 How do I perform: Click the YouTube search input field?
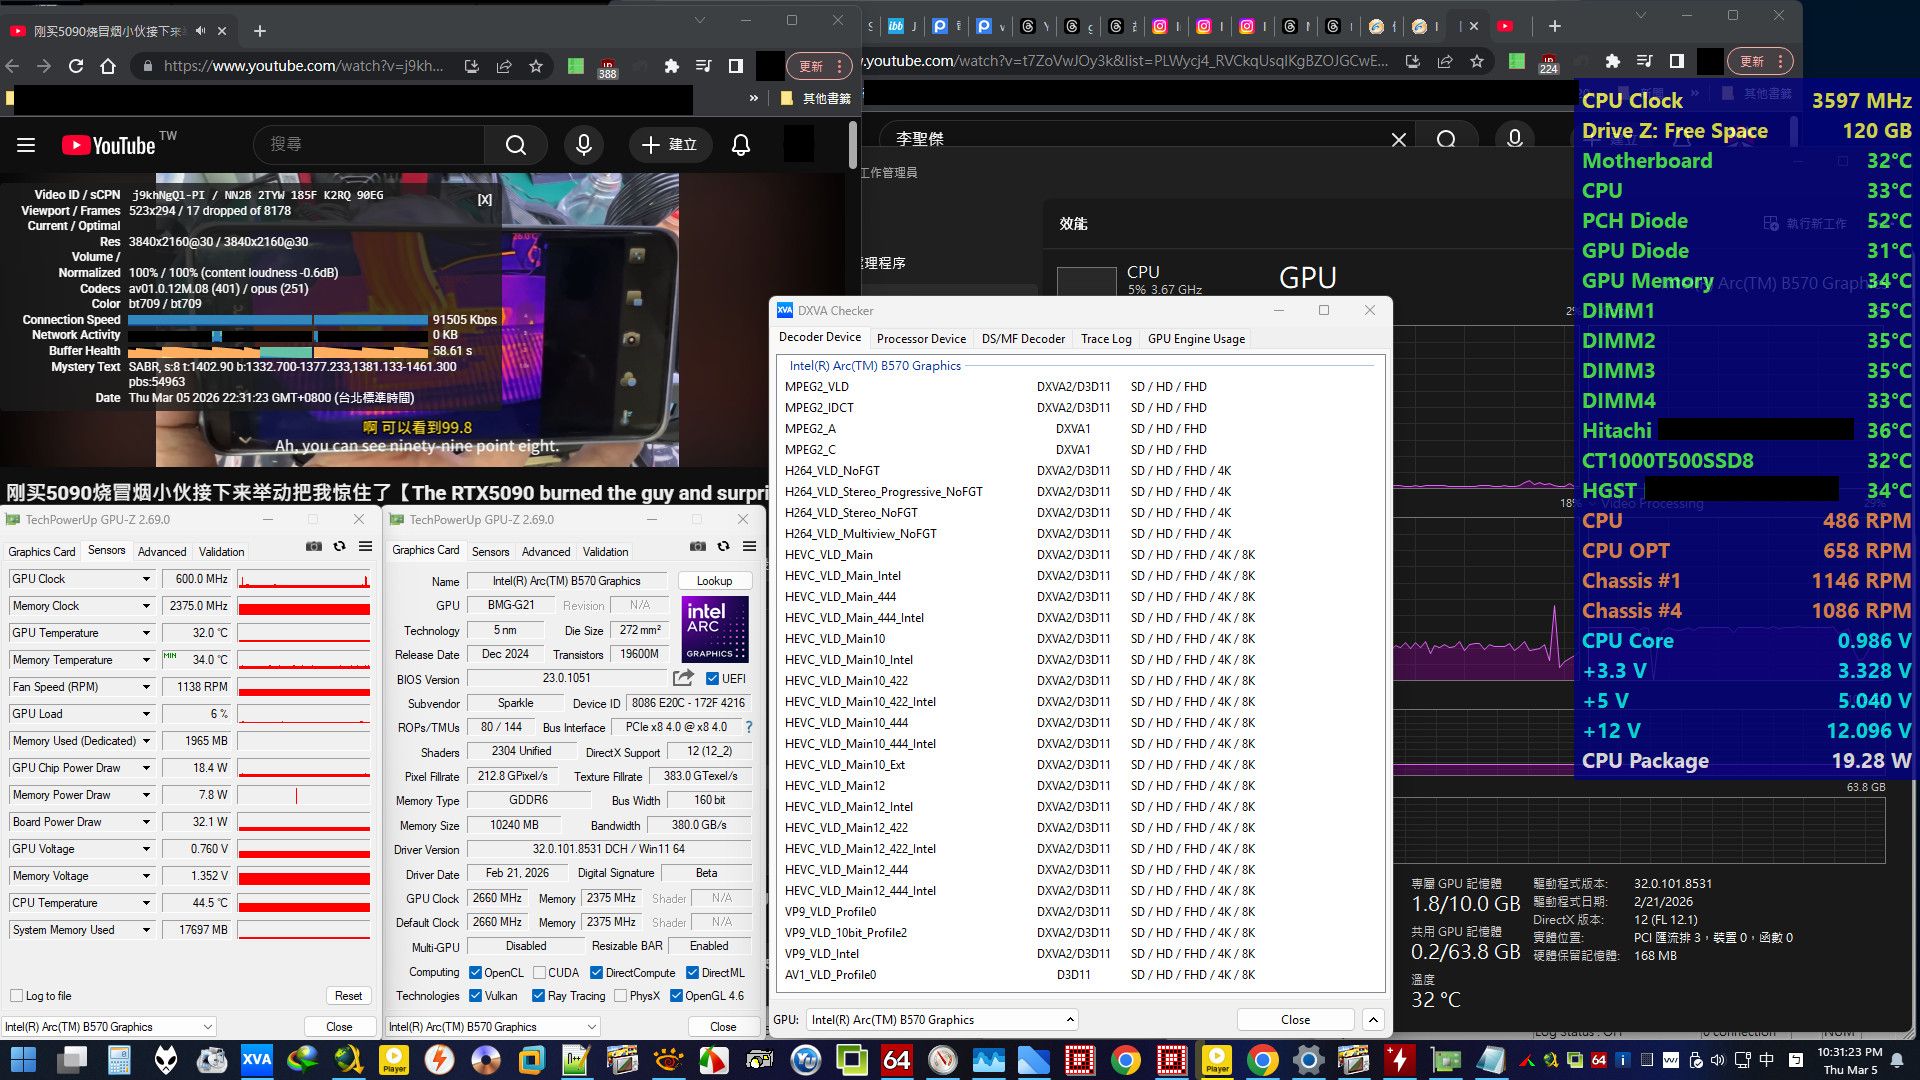click(x=370, y=145)
